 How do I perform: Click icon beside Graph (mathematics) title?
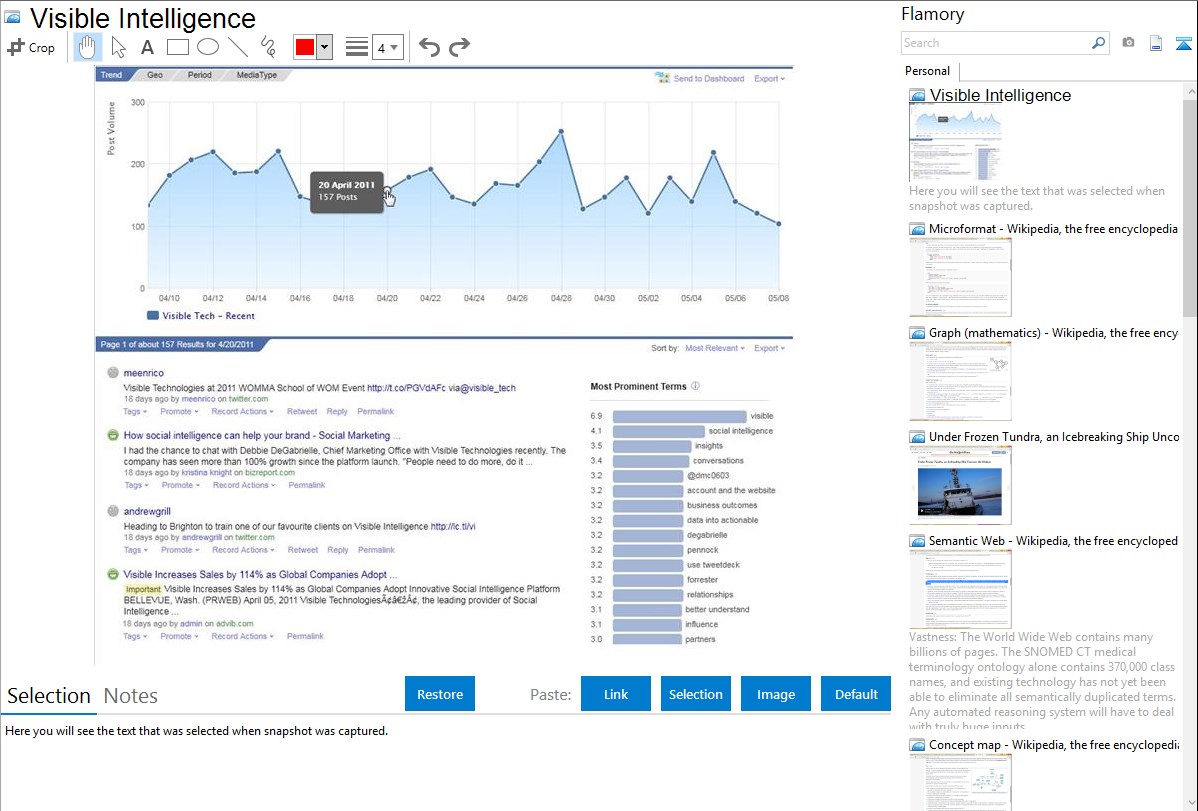(917, 333)
